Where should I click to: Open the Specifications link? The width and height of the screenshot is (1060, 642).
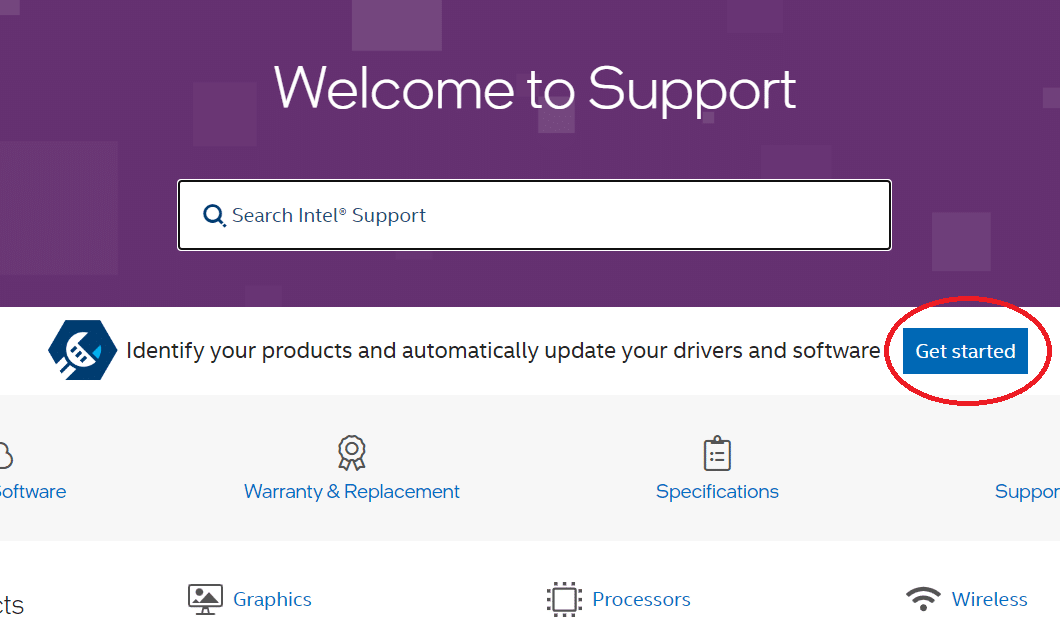click(717, 492)
